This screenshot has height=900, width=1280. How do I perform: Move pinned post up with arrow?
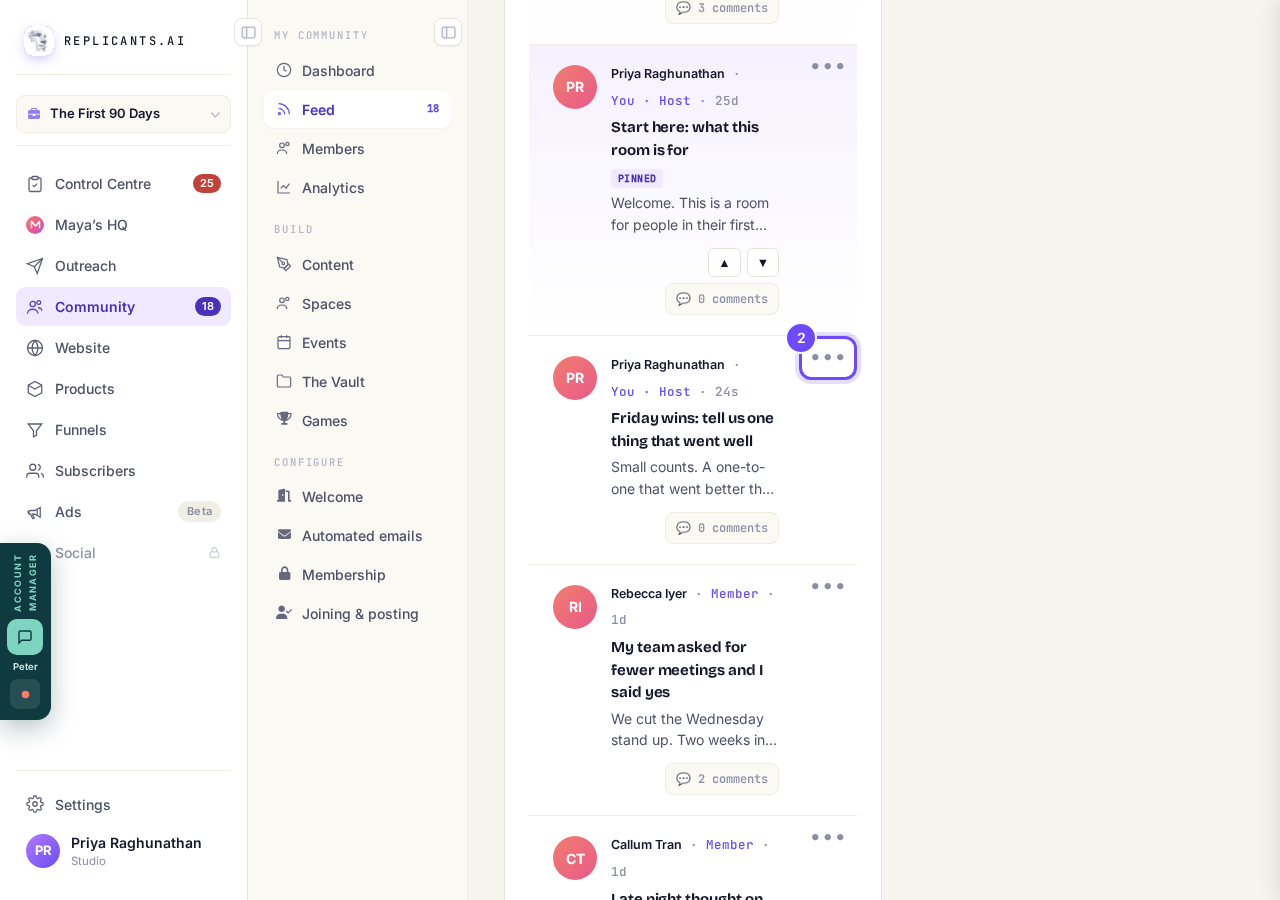coord(724,263)
